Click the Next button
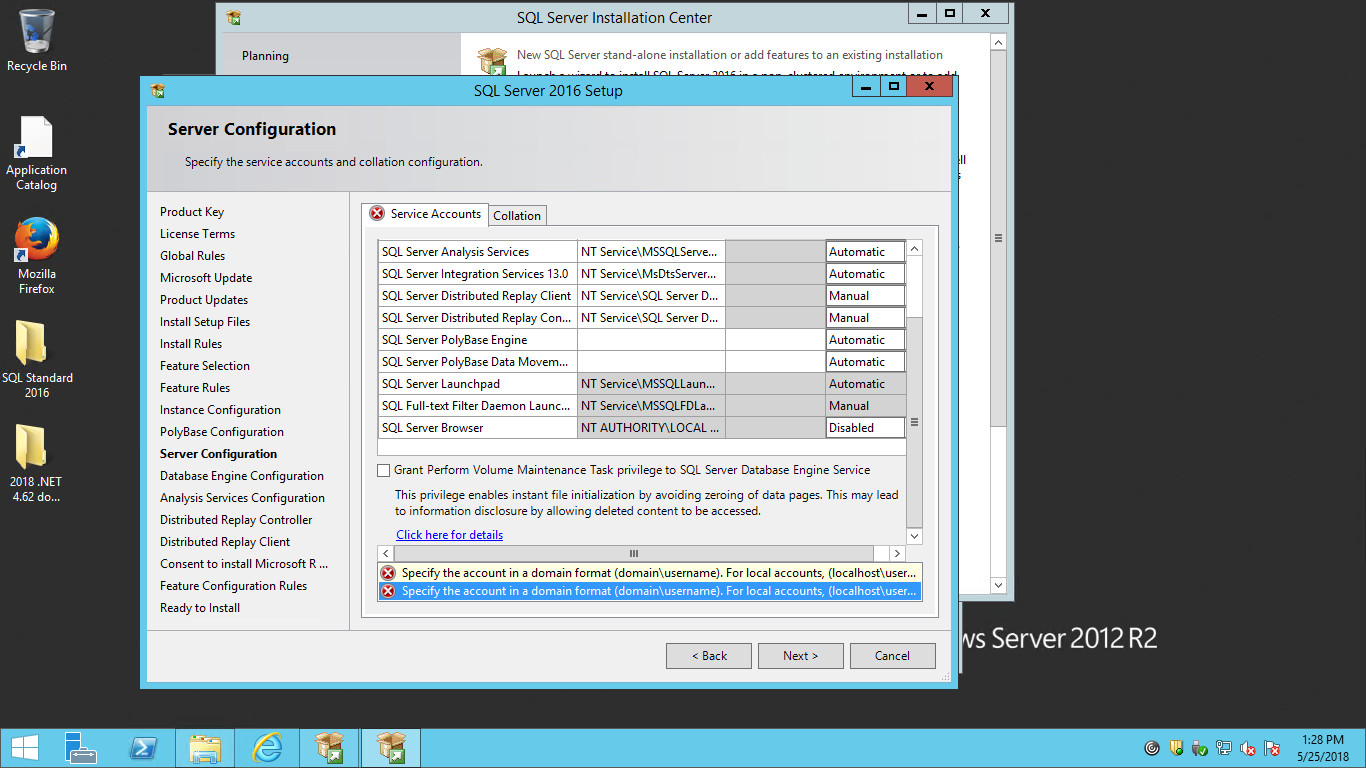The image size is (1366, 768). point(800,656)
